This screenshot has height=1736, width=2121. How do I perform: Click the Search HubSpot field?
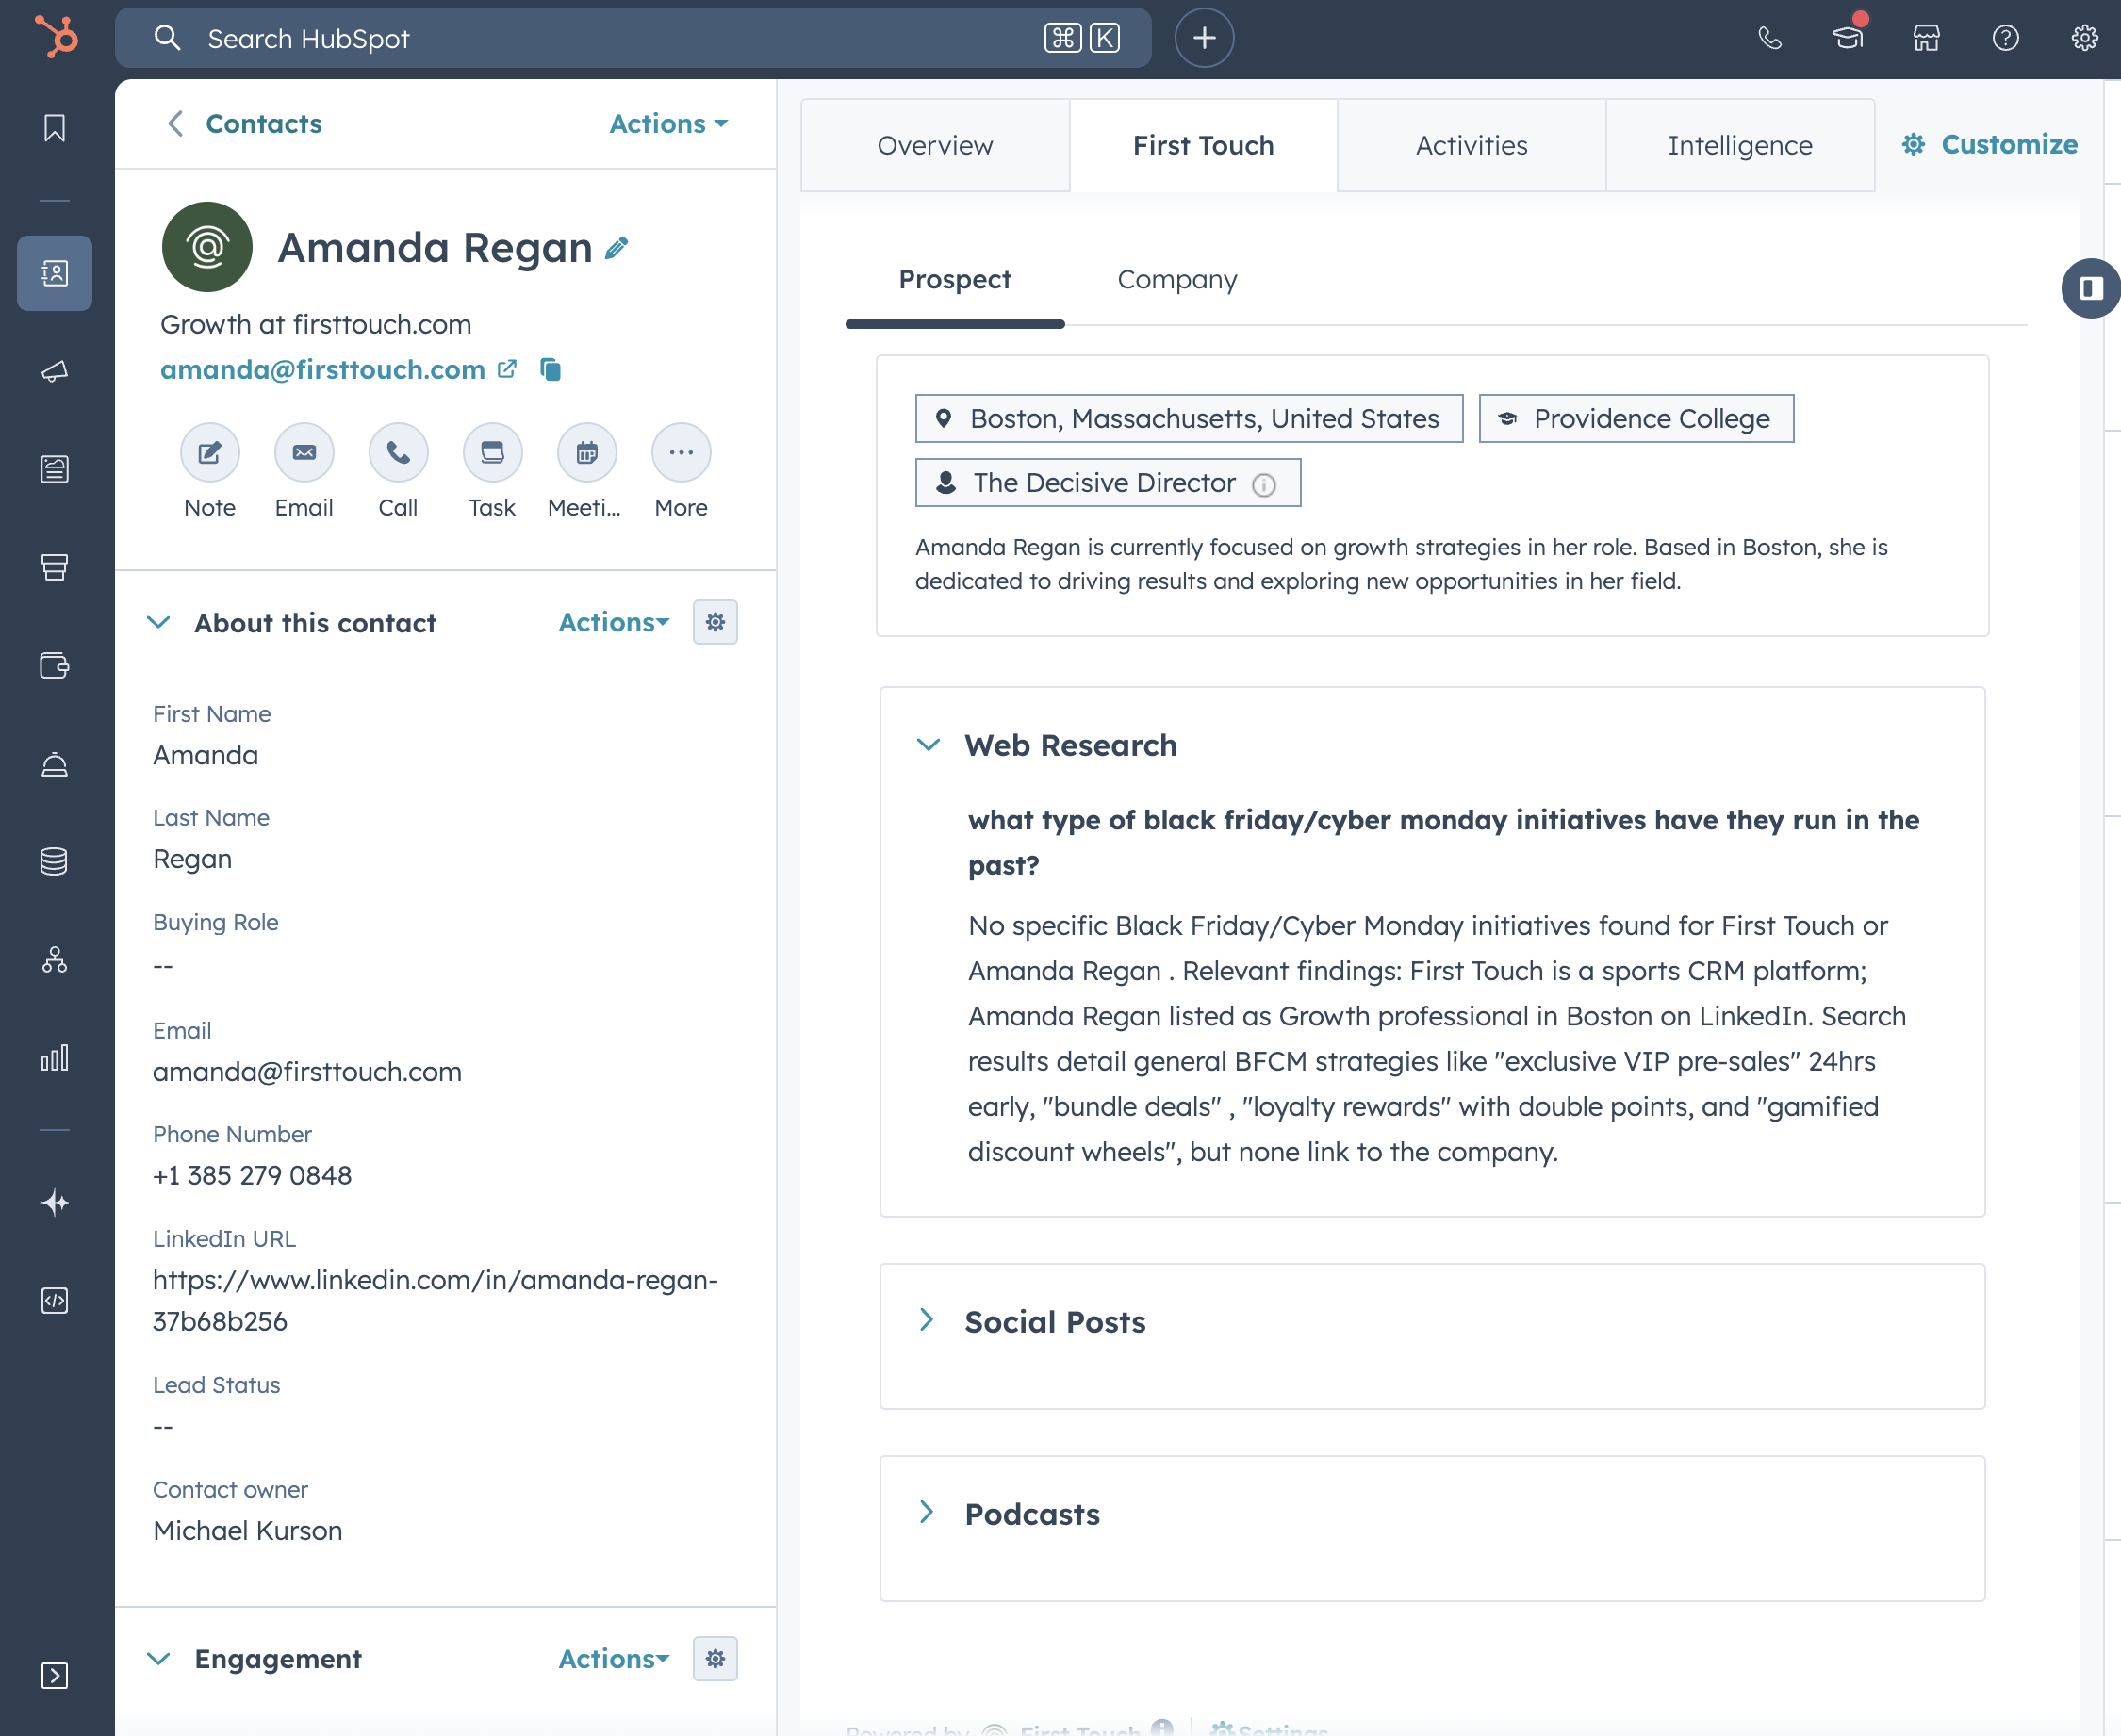pyautogui.click(x=630, y=38)
